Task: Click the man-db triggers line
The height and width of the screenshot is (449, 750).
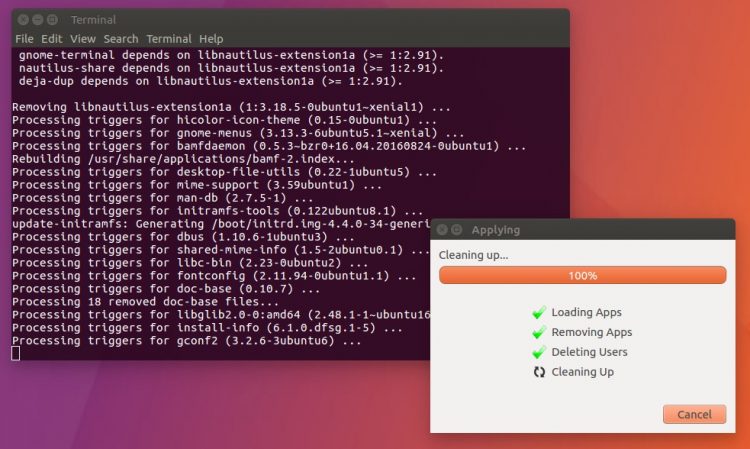Action: 163,197
